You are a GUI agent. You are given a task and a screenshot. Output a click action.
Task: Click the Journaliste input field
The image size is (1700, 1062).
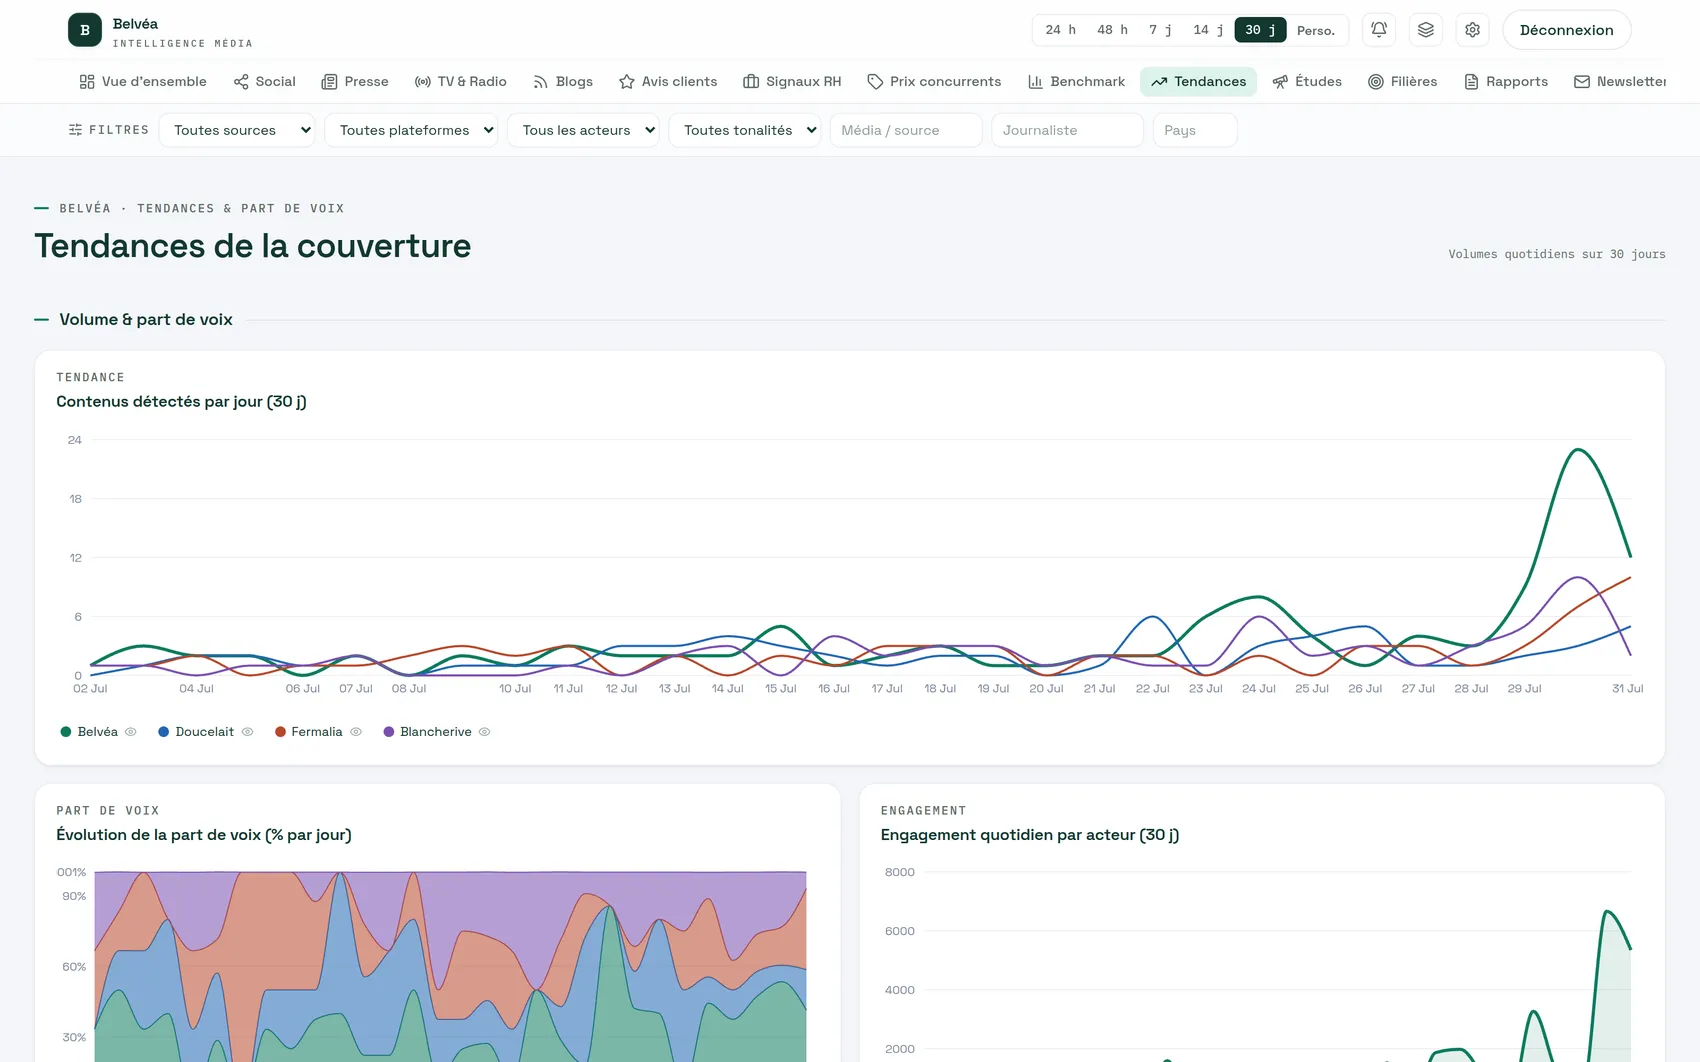[1067, 130]
